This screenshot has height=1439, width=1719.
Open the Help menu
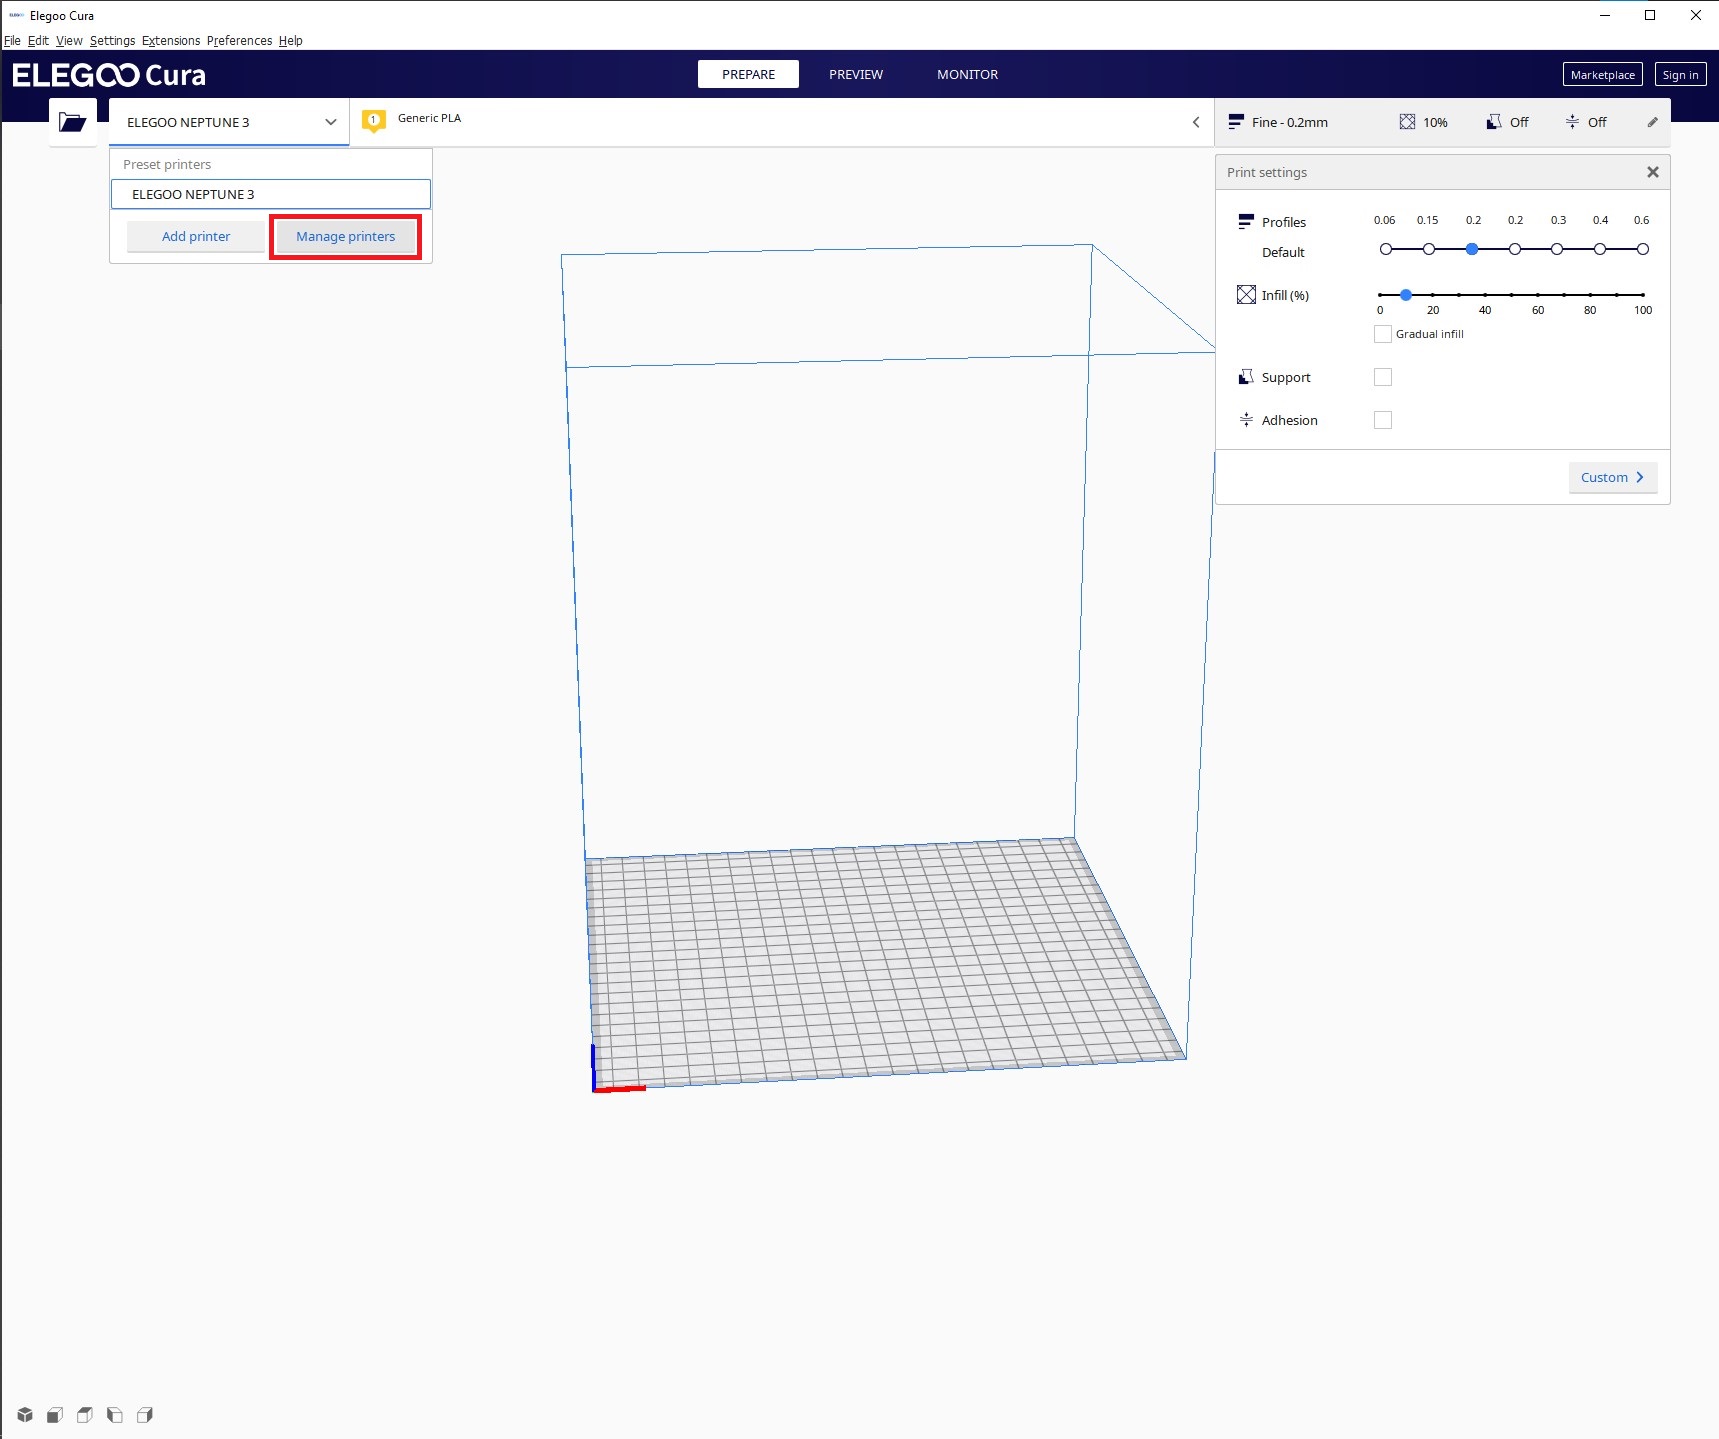(290, 41)
